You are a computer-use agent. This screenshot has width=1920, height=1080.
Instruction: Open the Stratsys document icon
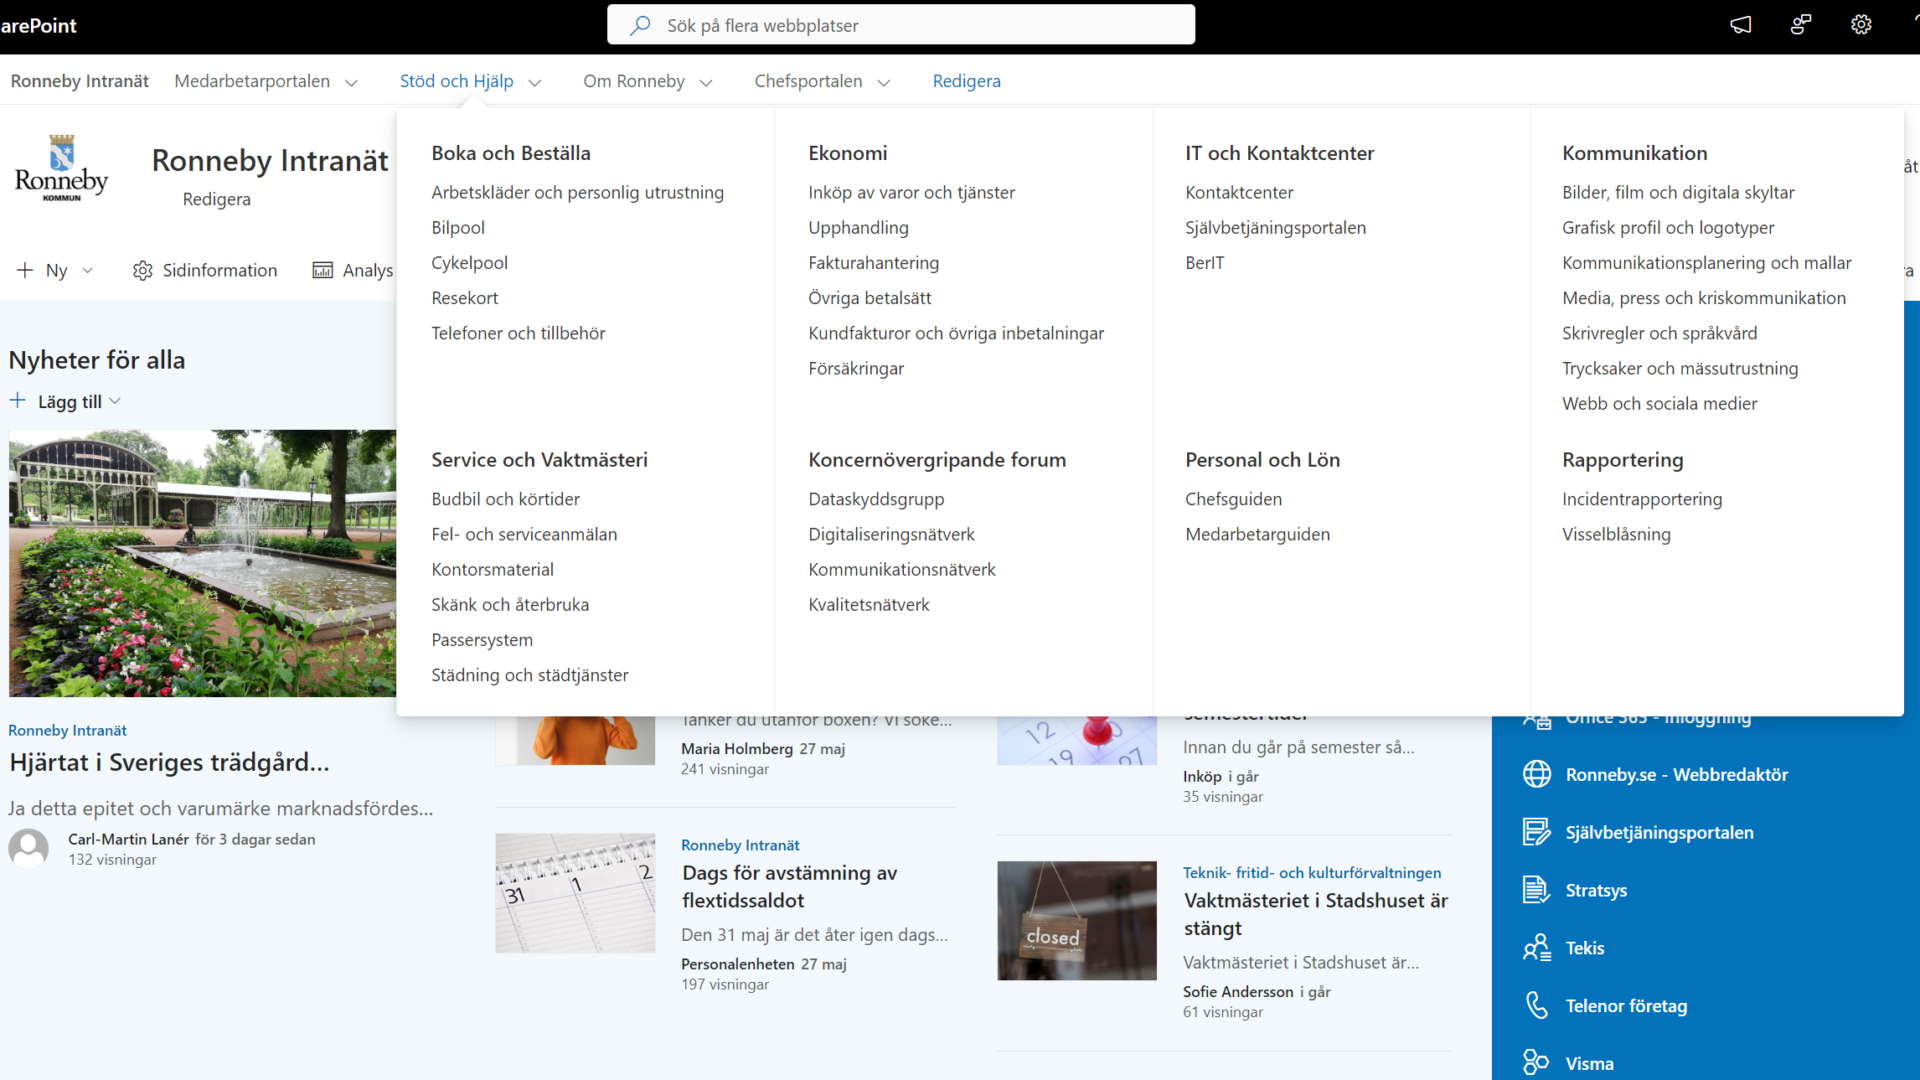(x=1536, y=889)
